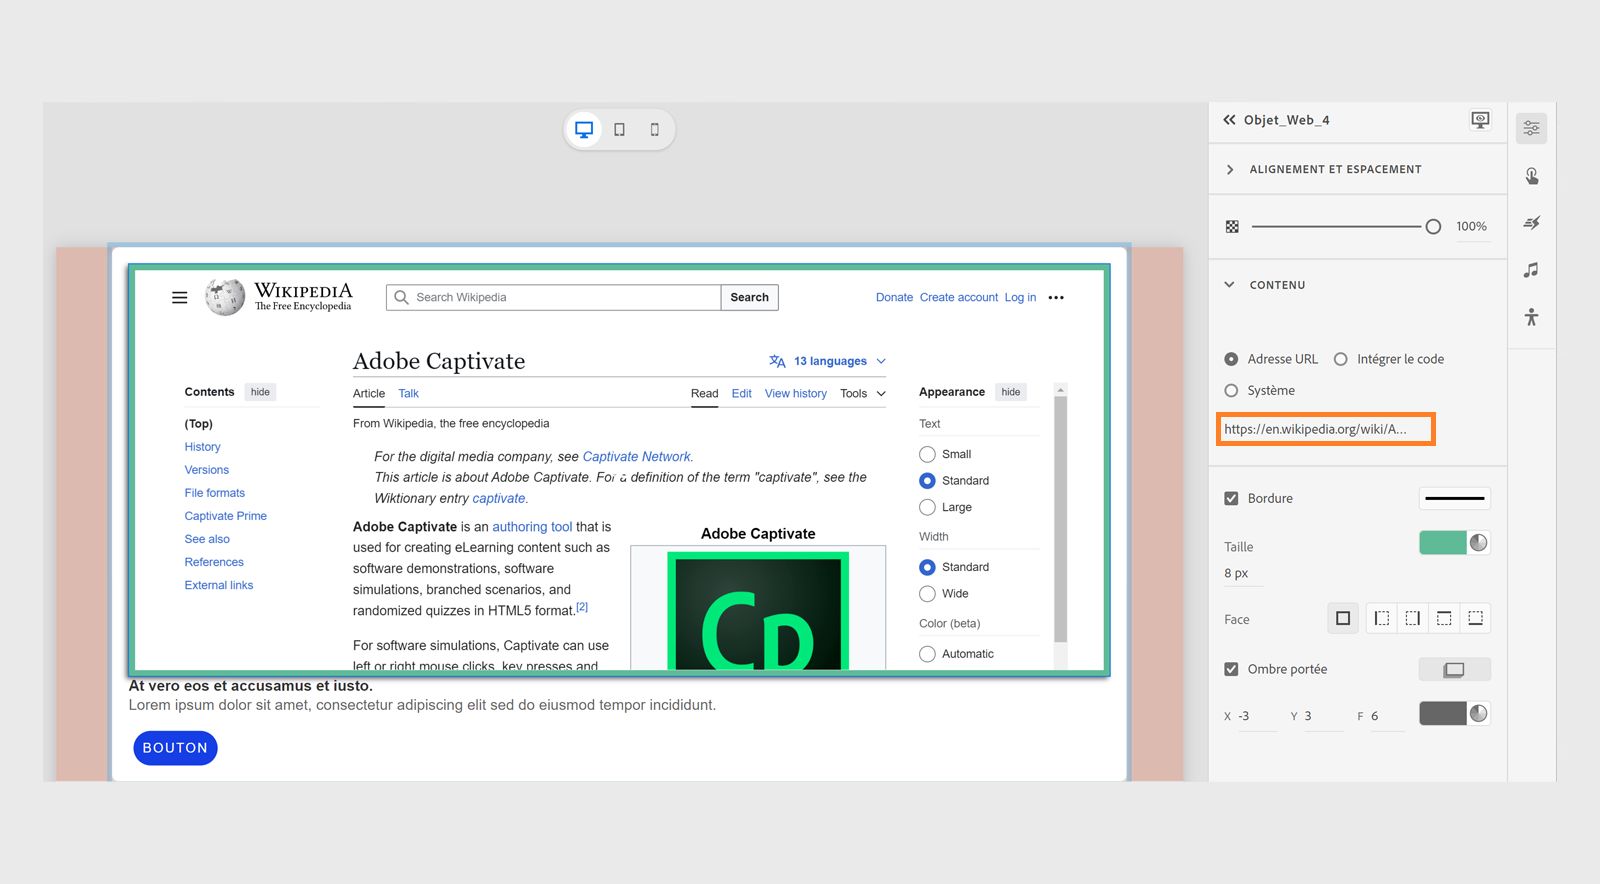The height and width of the screenshot is (884, 1600).
Task: Open Wikipedia more options ellipsis
Action: coord(1056,298)
